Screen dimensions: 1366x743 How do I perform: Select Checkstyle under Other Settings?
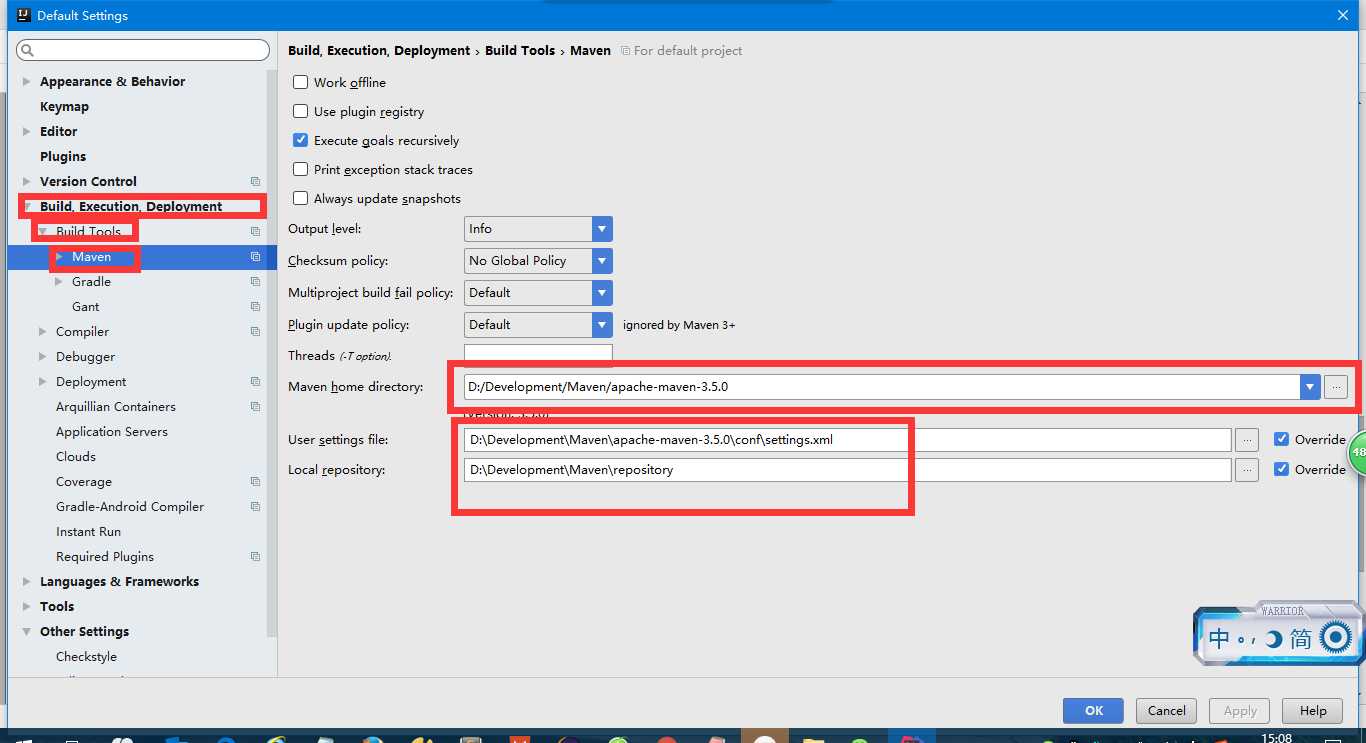coord(86,656)
